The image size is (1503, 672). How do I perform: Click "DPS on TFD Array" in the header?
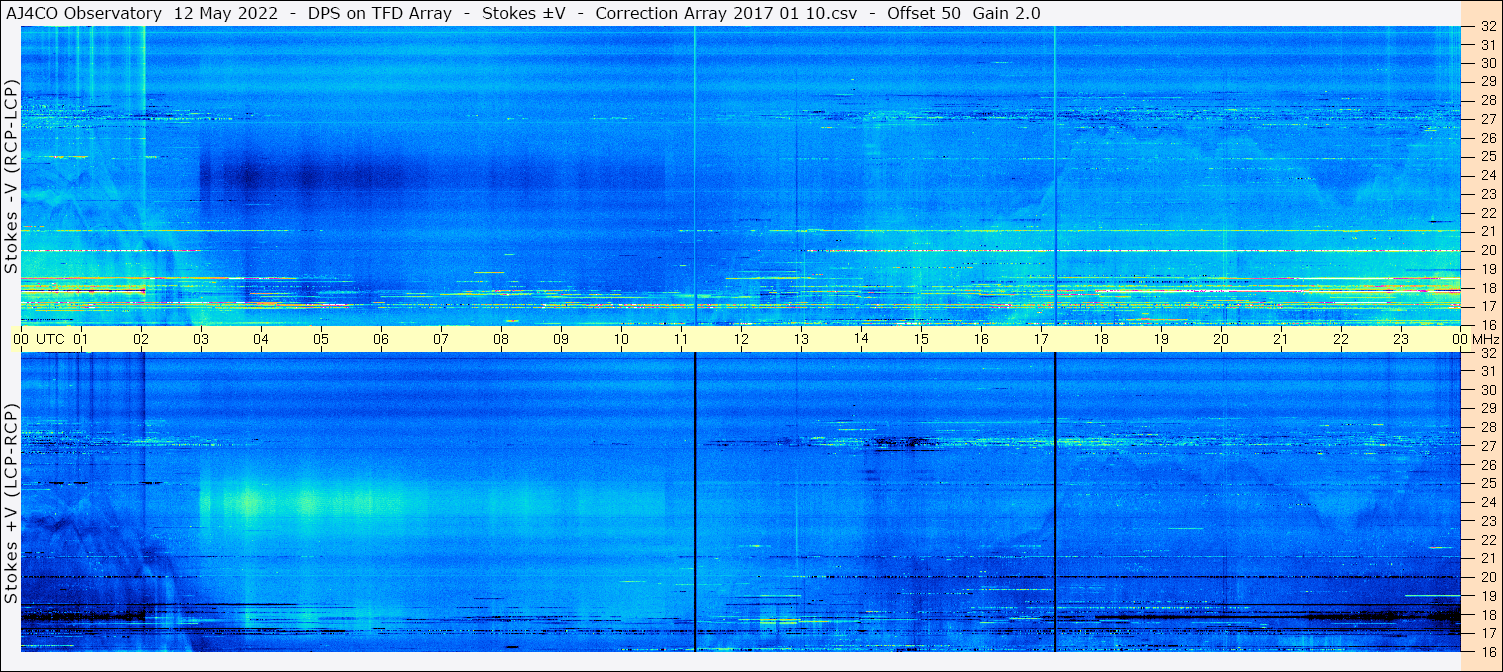click(x=378, y=14)
